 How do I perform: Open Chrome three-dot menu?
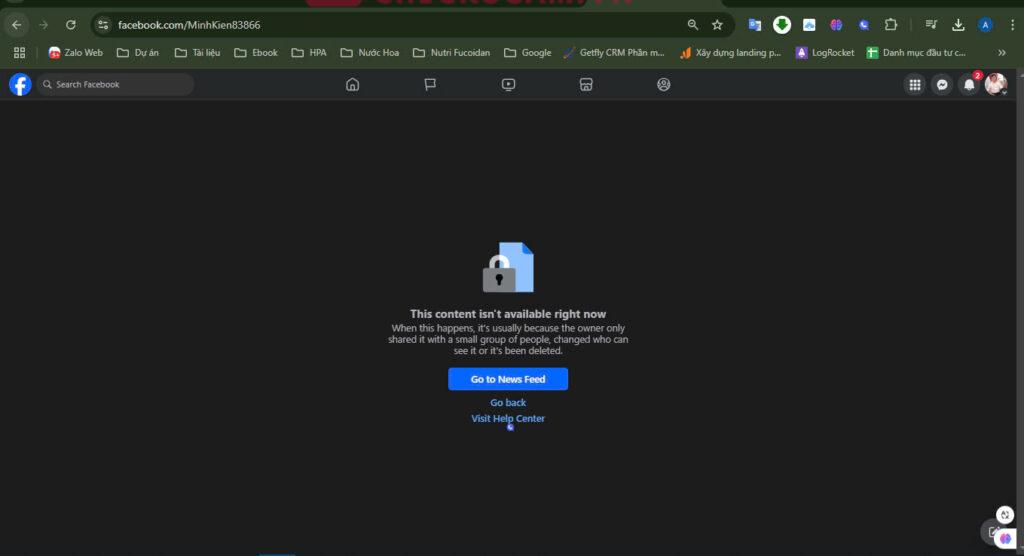pyautogui.click(x=1008, y=25)
